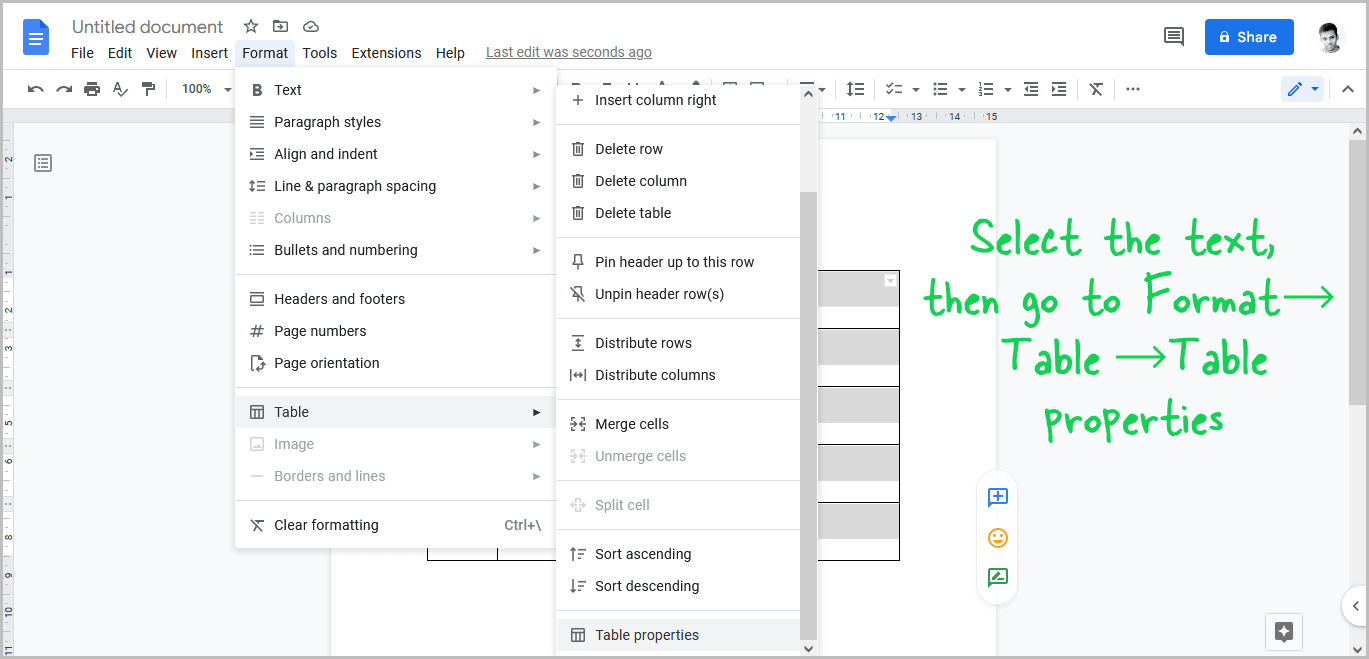Open the print dialog

(91, 89)
